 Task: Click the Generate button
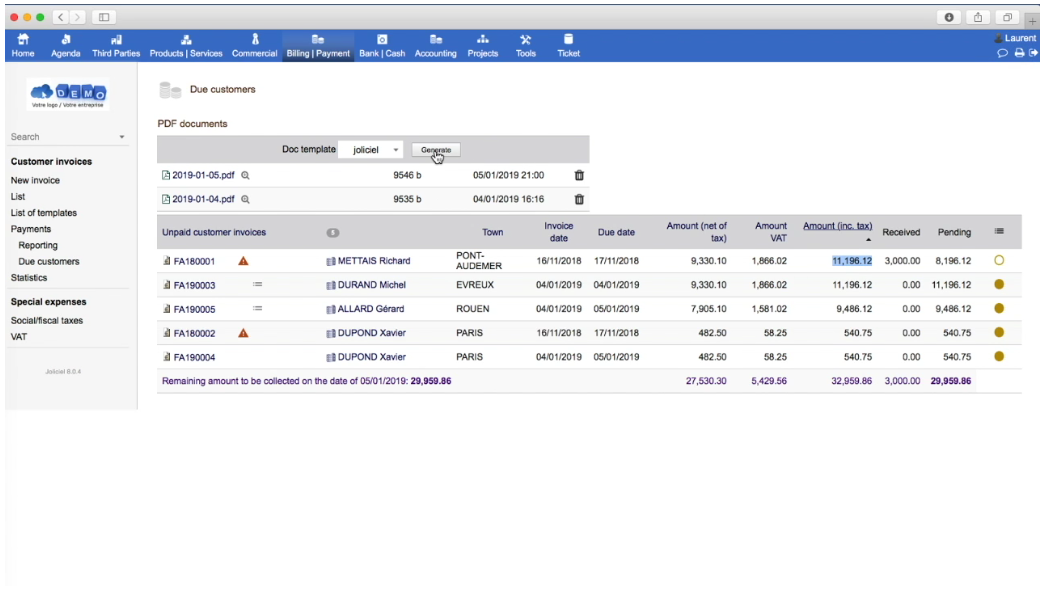(436, 150)
